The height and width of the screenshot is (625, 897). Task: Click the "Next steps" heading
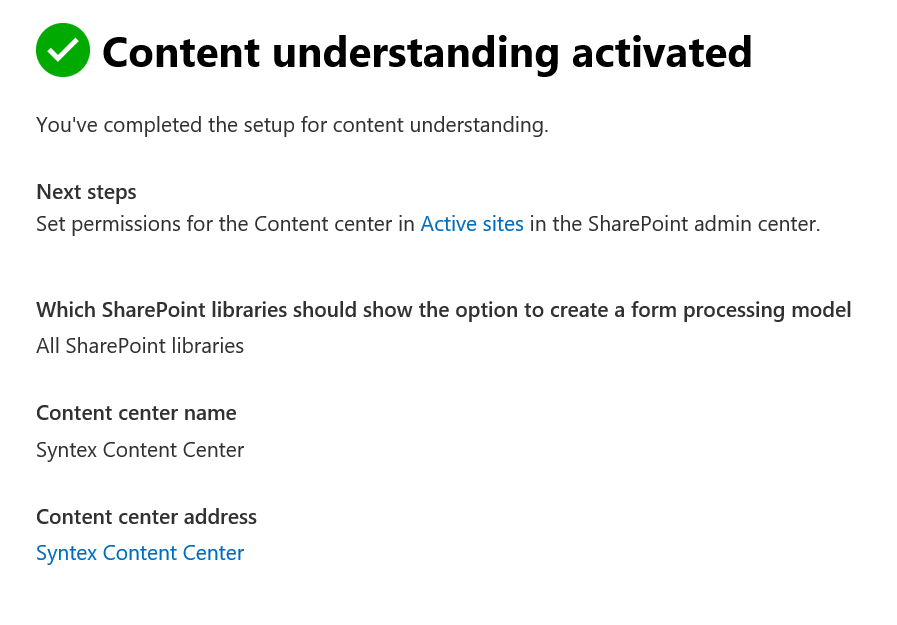click(86, 191)
